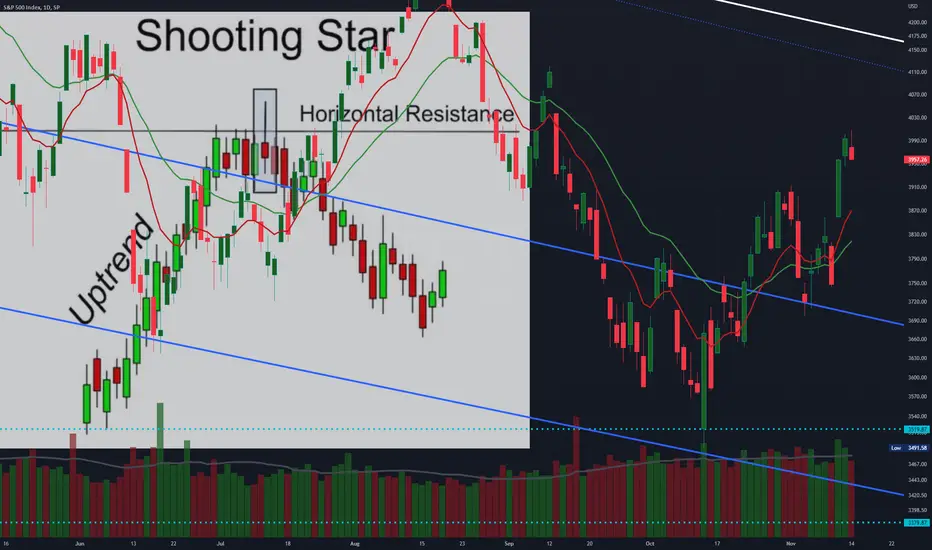The image size is (932, 550).
Task: Select the 3519.87 cyan price level label
Action: coord(916,429)
